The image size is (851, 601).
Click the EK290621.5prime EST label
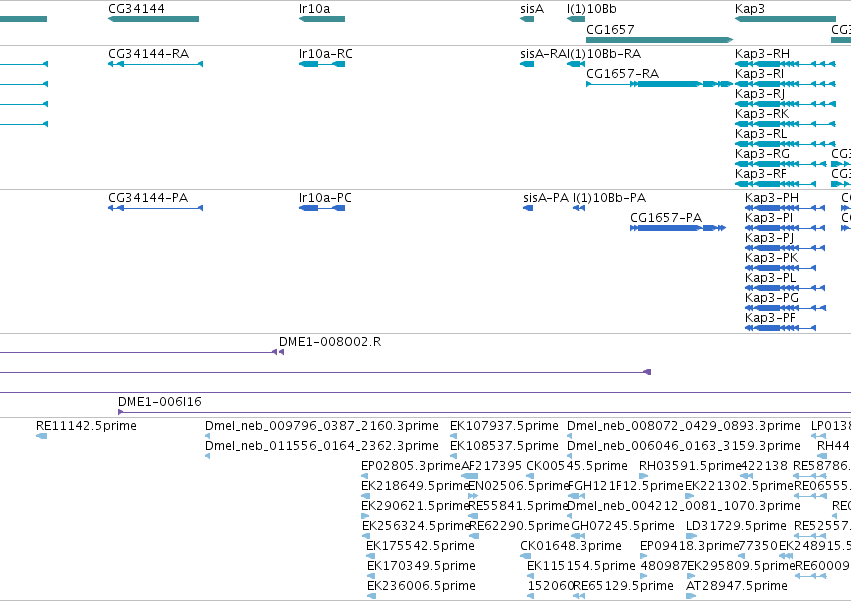(415, 506)
